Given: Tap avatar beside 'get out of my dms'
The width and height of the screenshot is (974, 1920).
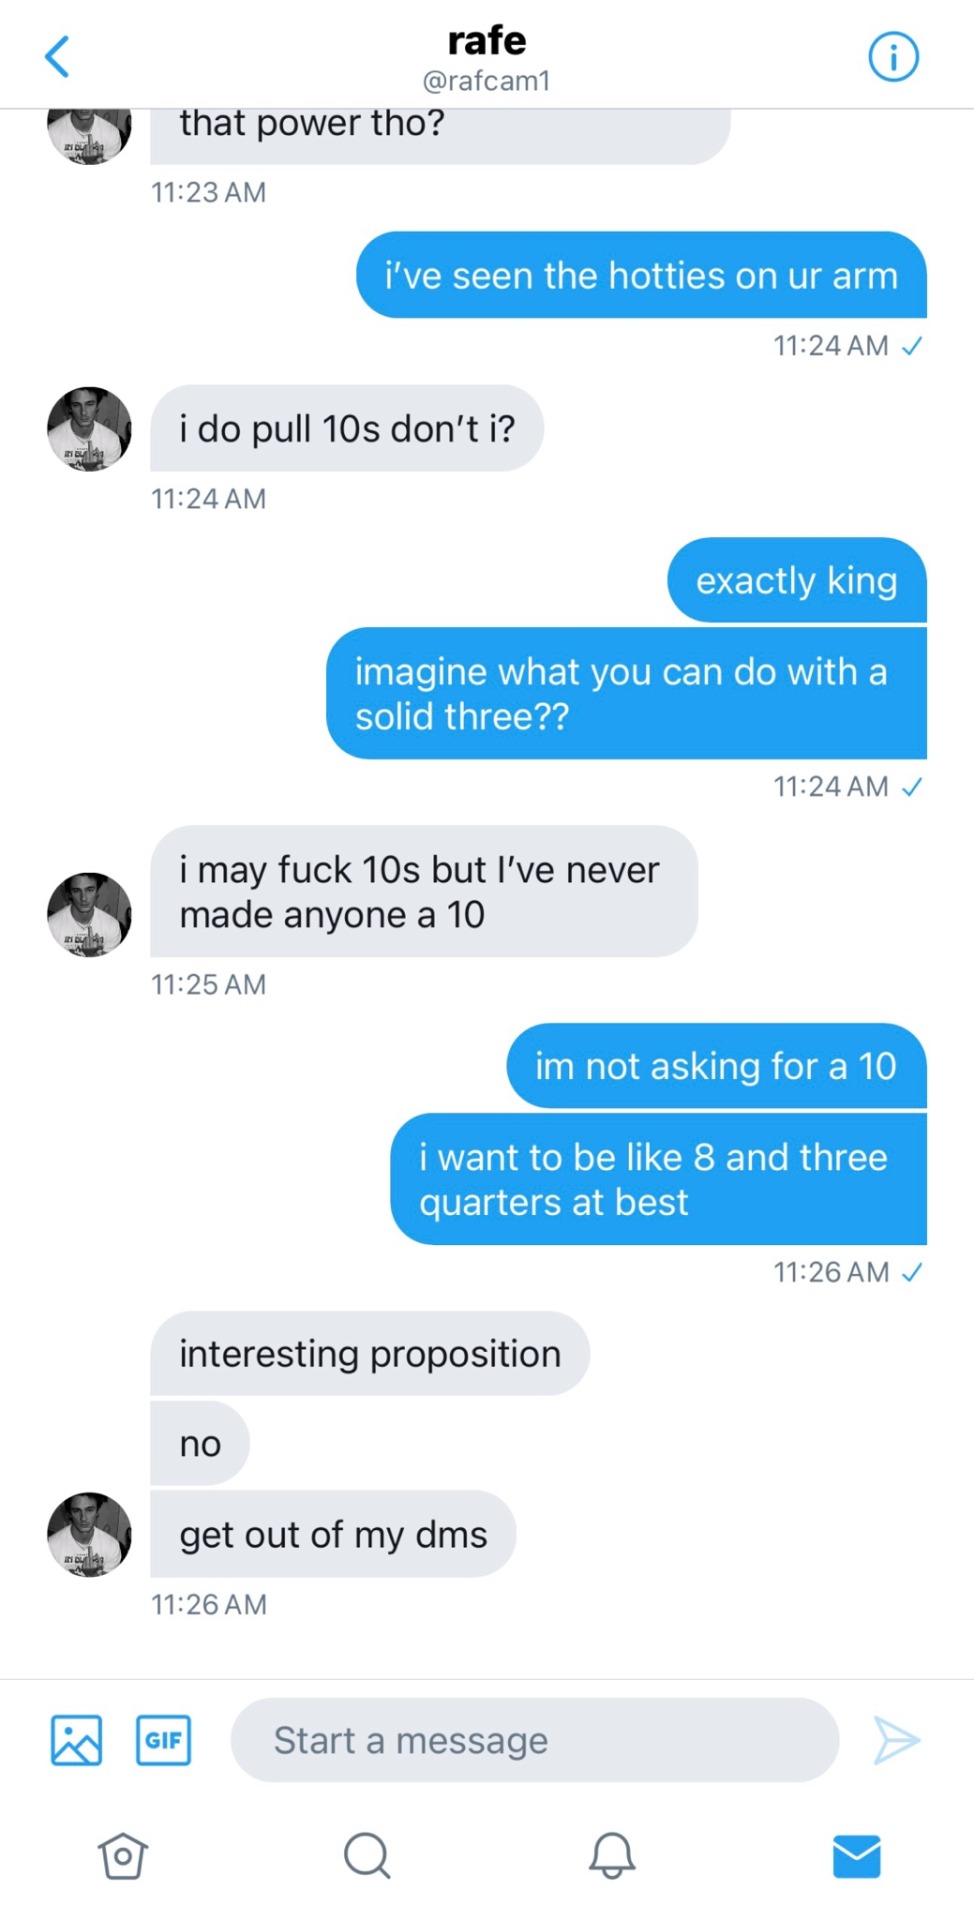Looking at the screenshot, I should point(89,1535).
